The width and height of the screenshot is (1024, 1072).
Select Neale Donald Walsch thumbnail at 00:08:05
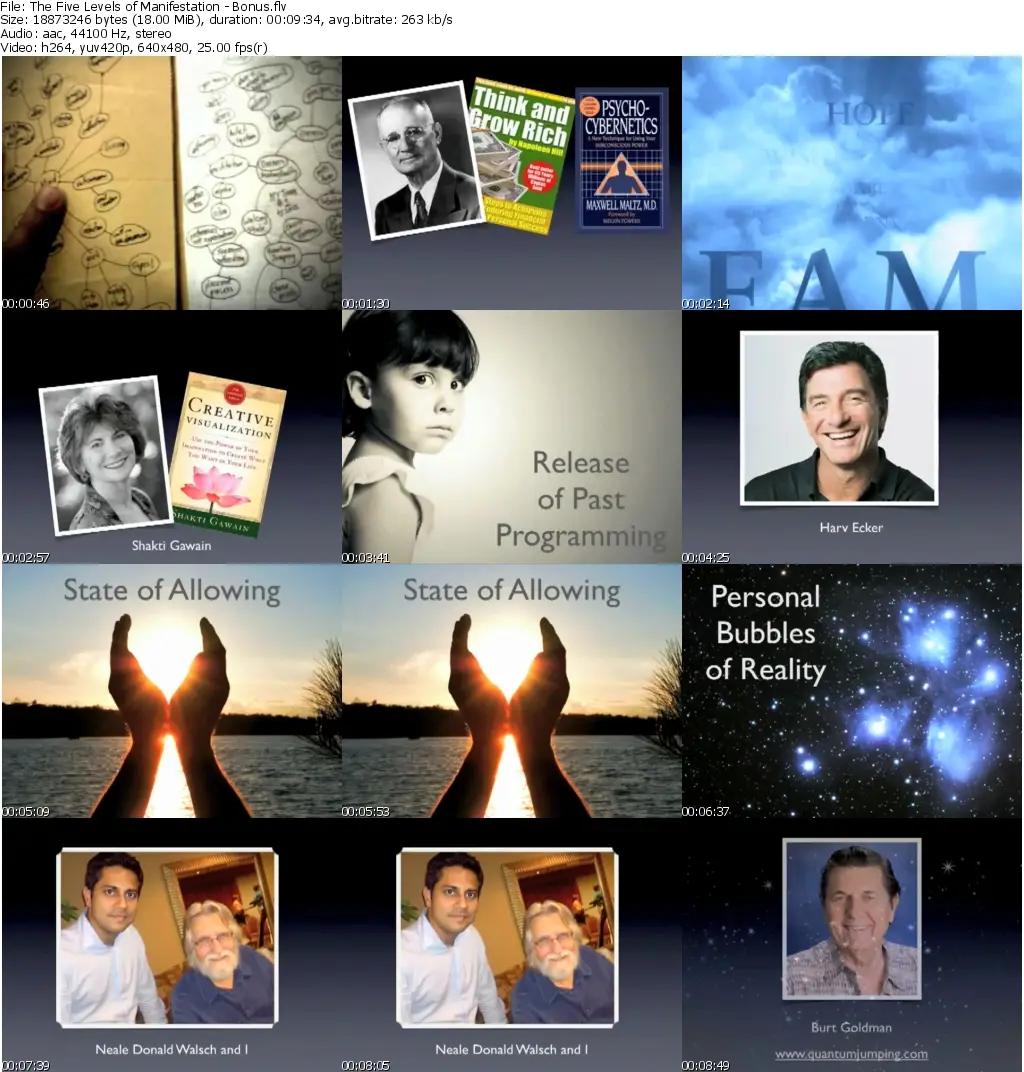click(x=512, y=945)
